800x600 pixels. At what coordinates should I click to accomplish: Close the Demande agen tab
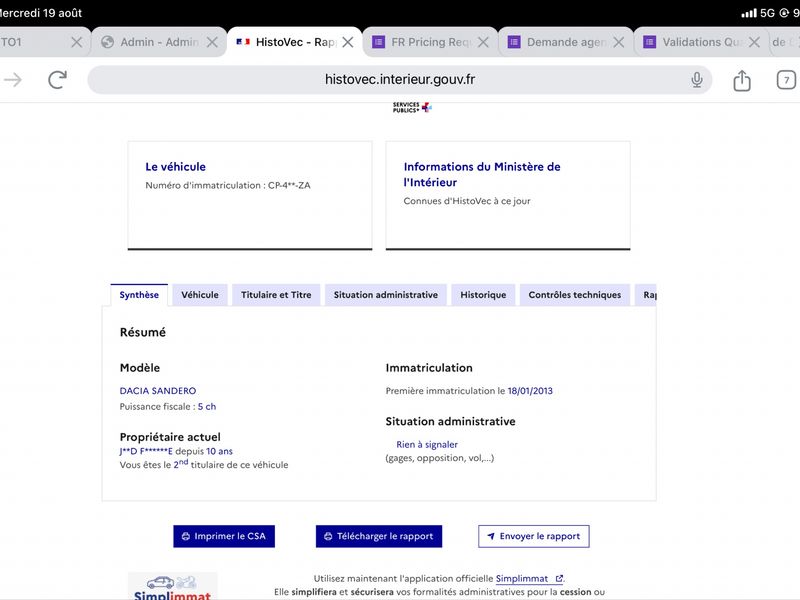(619, 42)
